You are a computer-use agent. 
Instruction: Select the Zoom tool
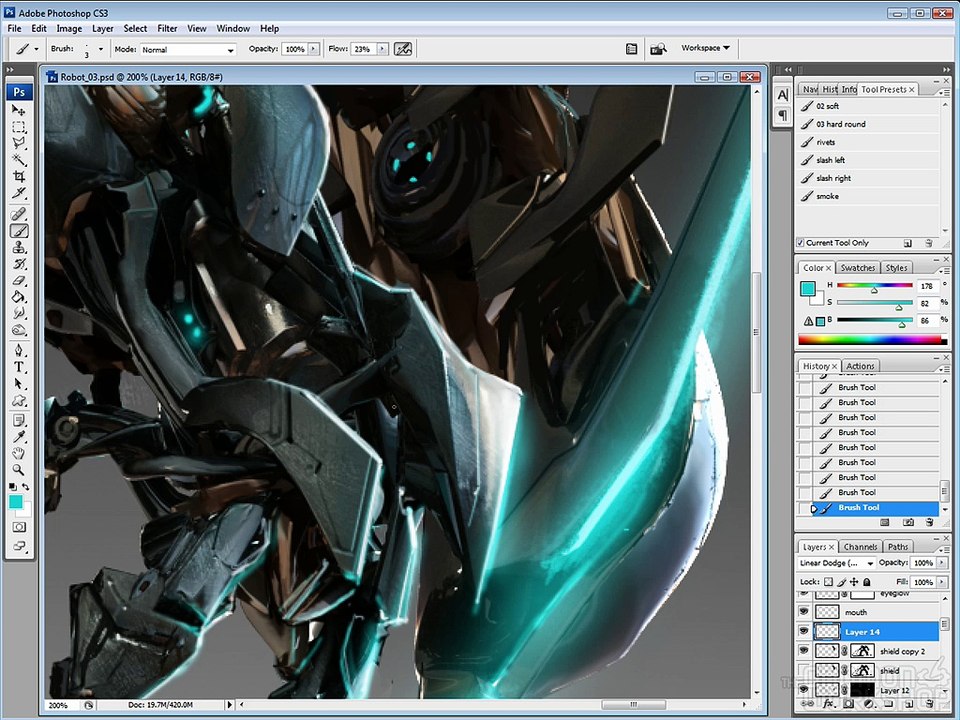19,470
